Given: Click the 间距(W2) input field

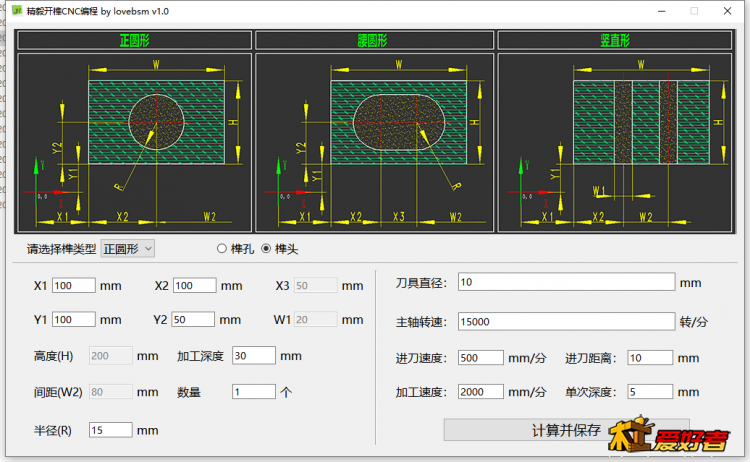Looking at the screenshot, I should click(x=110, y=392).
